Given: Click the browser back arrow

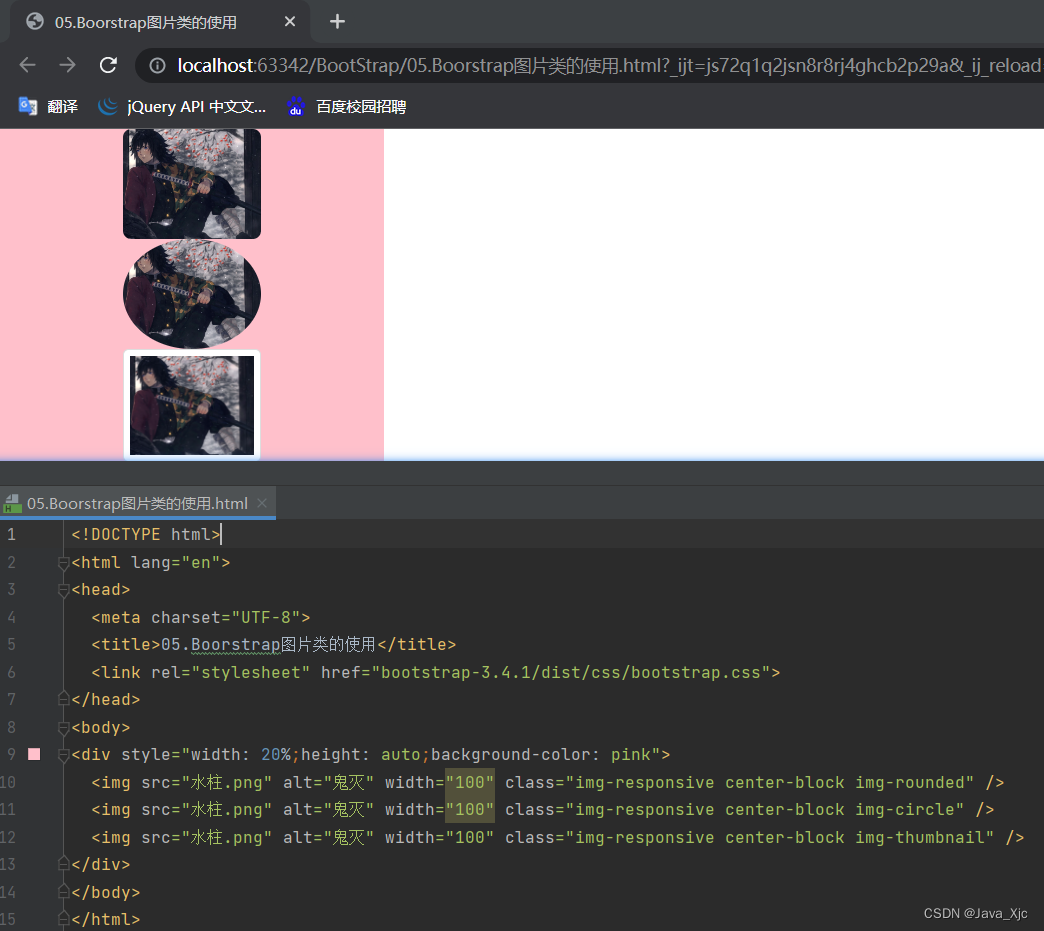Looking at the screenshot, I should tap(27, 65).
